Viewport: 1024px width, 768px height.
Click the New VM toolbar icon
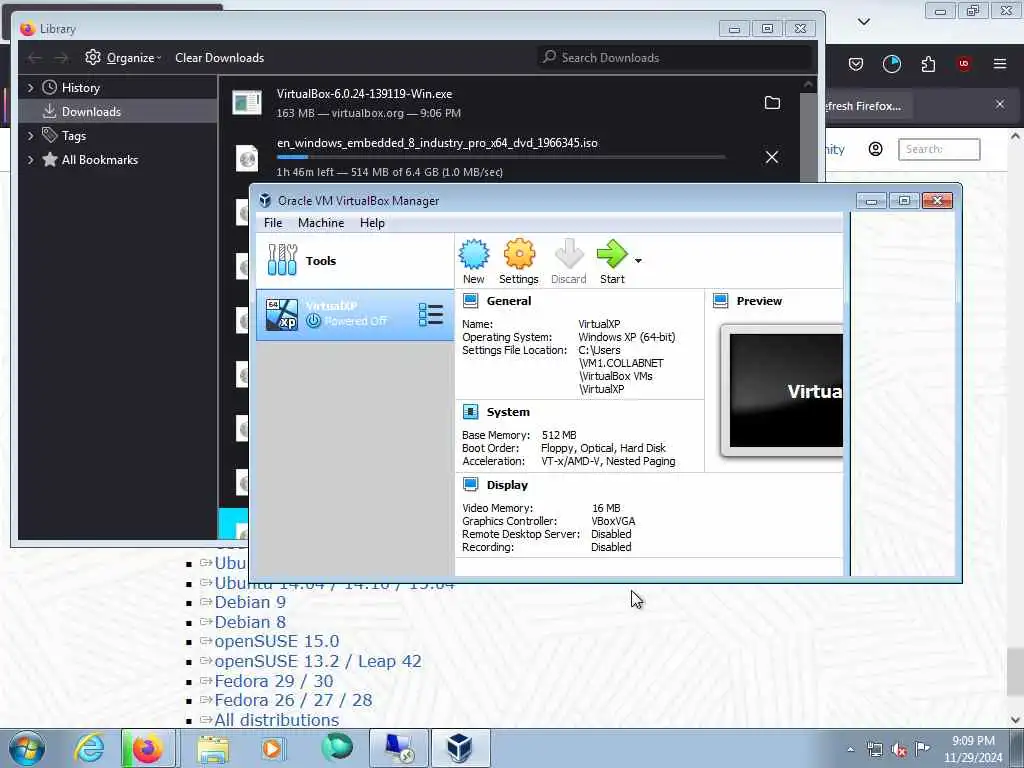click(x=473, y=261)
